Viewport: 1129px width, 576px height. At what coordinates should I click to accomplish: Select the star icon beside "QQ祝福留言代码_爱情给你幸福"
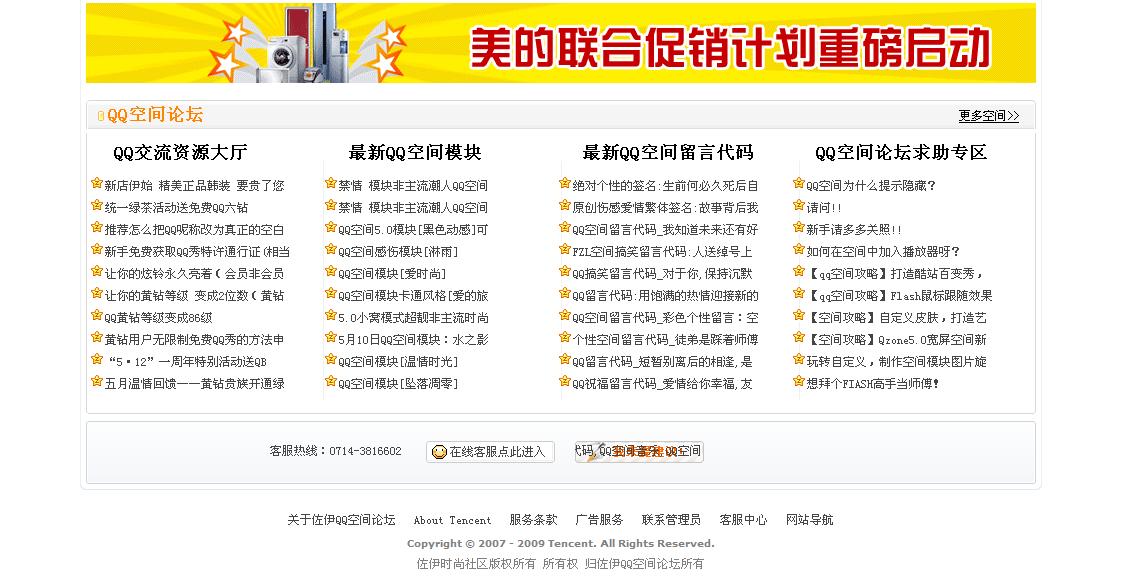pos(564,382)
